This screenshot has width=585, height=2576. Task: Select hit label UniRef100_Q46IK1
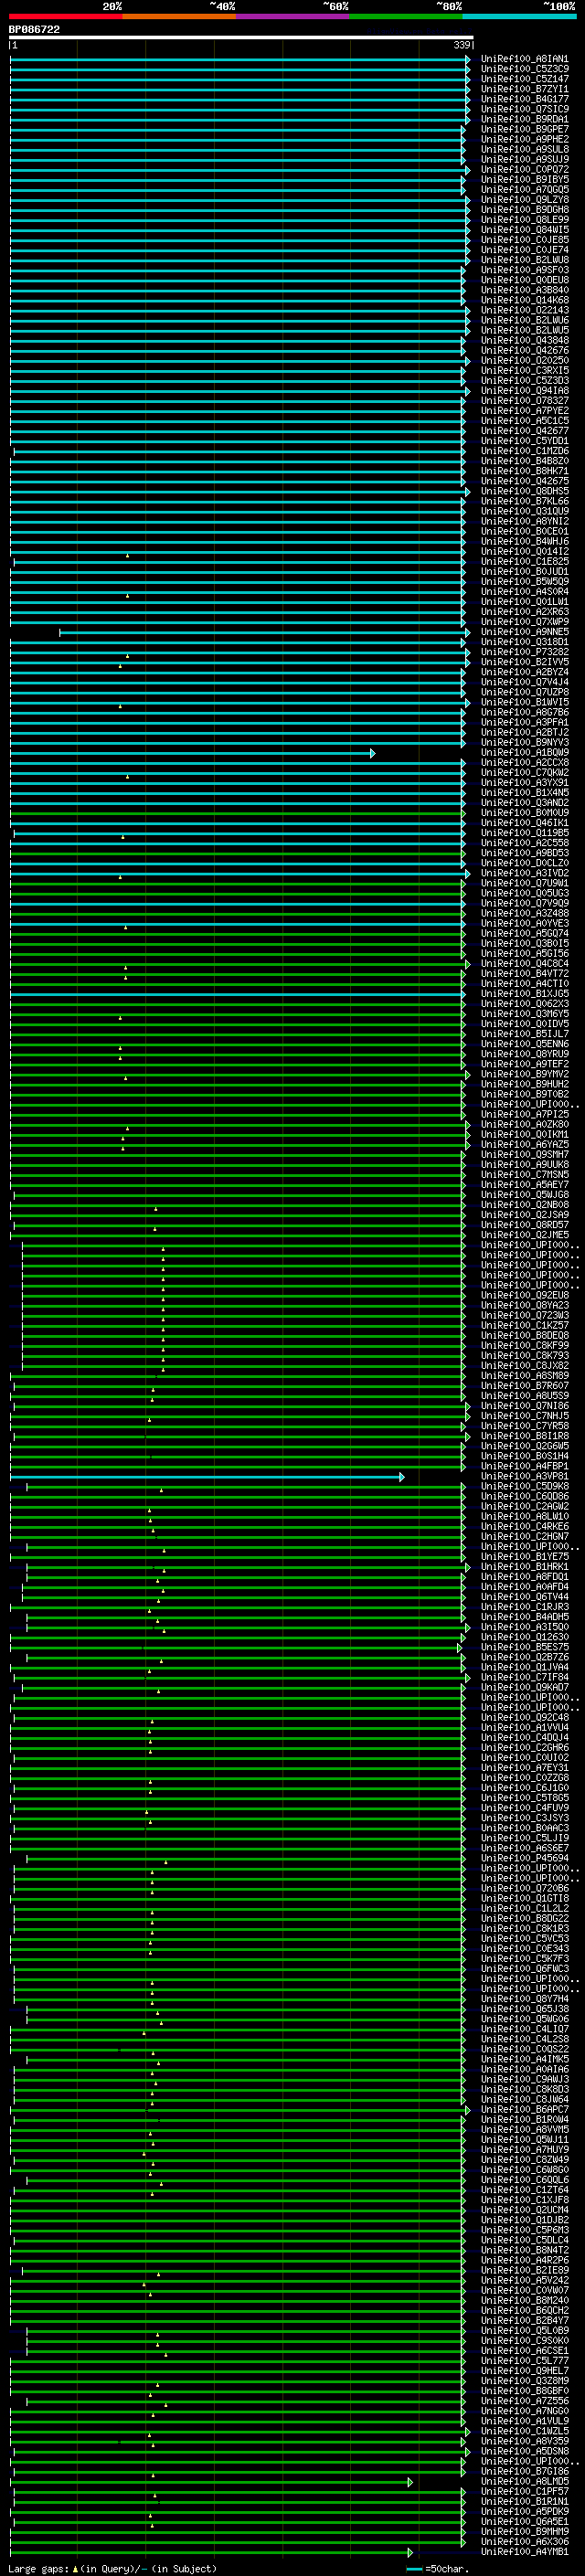[524, 822]
